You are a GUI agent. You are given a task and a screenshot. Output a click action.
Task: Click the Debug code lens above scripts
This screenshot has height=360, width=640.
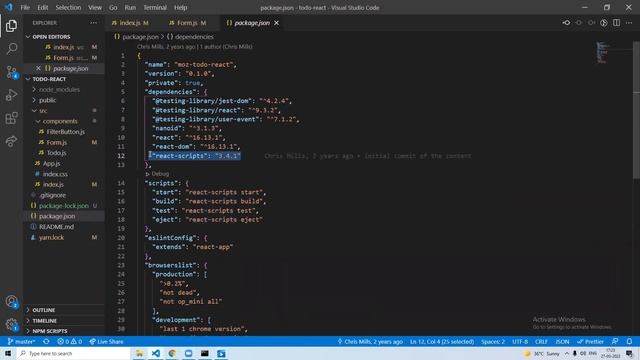coord(157,174)
